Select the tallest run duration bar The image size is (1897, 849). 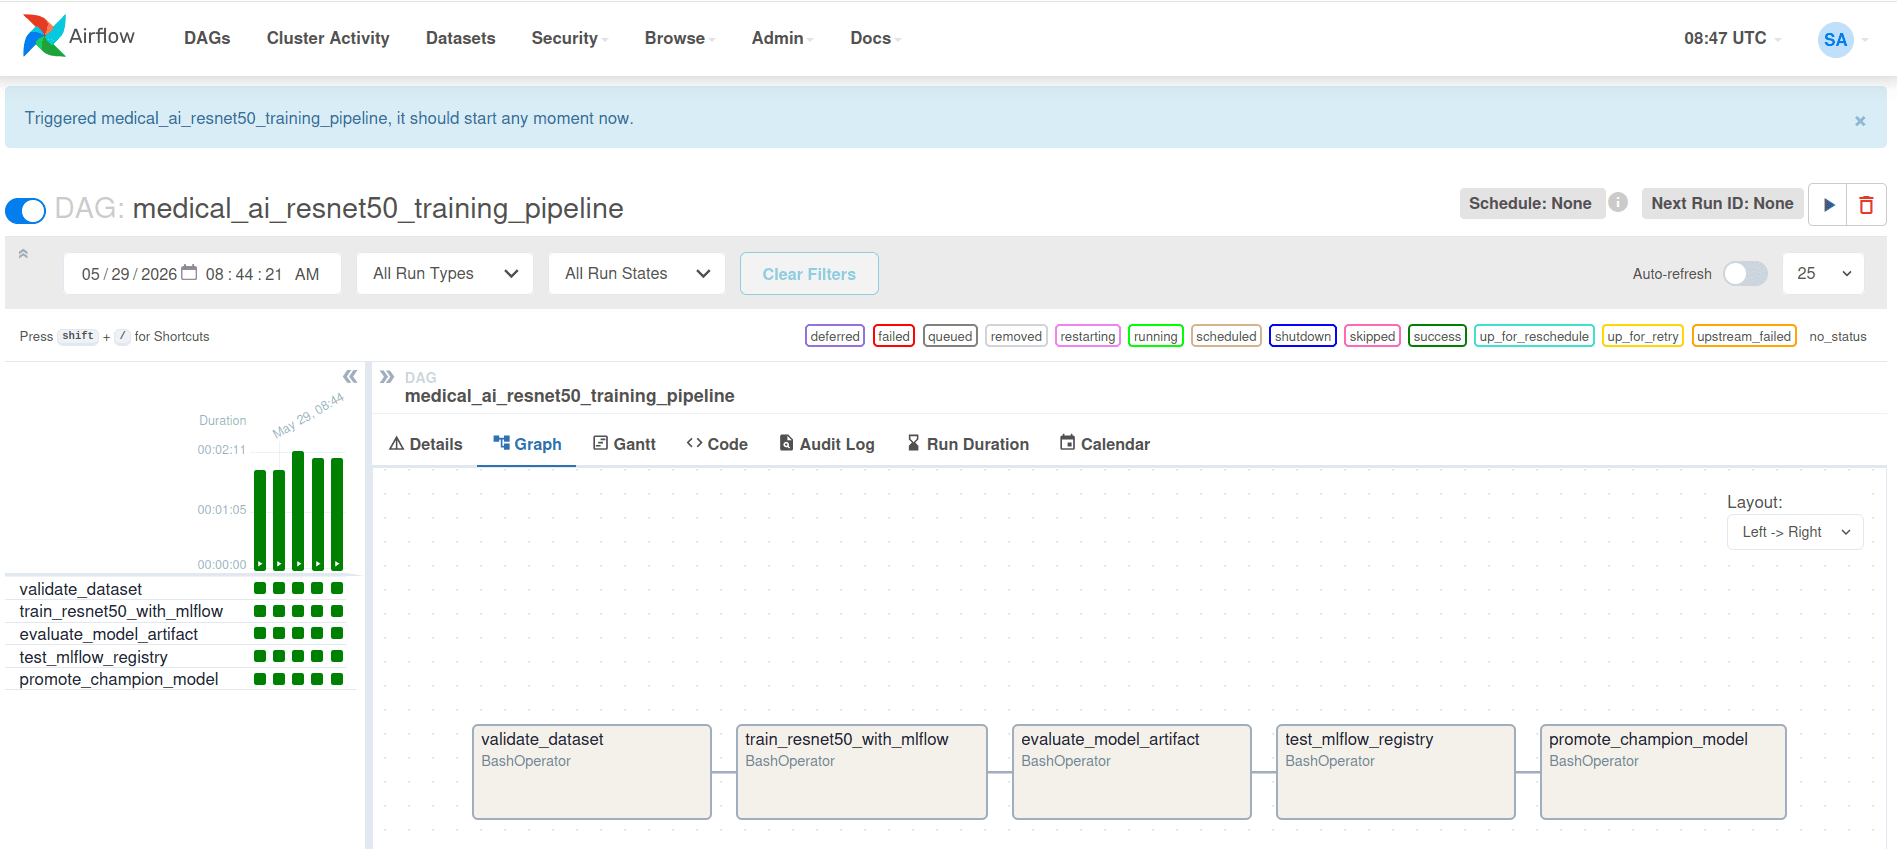(298, 510)
